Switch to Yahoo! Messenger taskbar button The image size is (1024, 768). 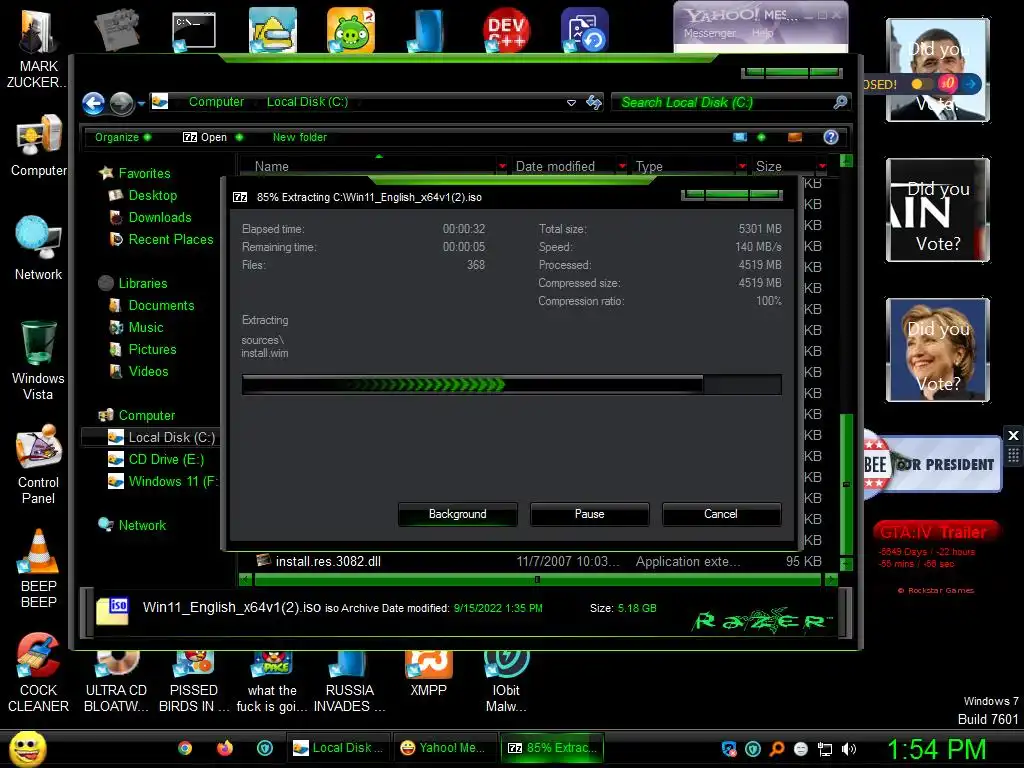coord(443,748)
